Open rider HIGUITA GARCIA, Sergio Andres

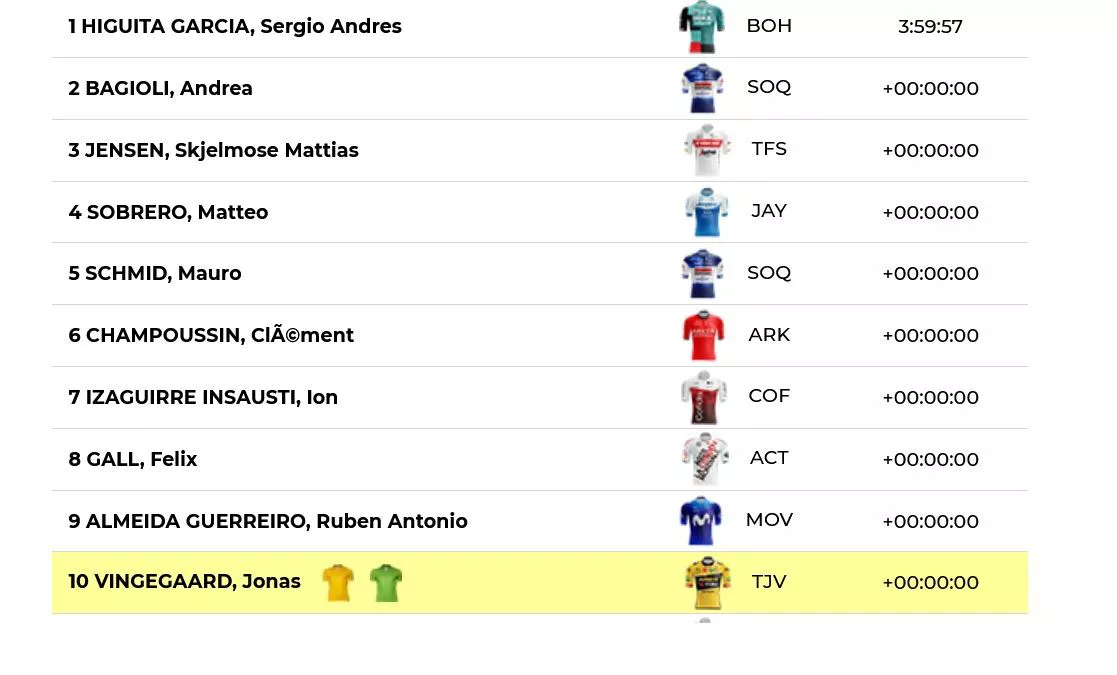[235, 27]
